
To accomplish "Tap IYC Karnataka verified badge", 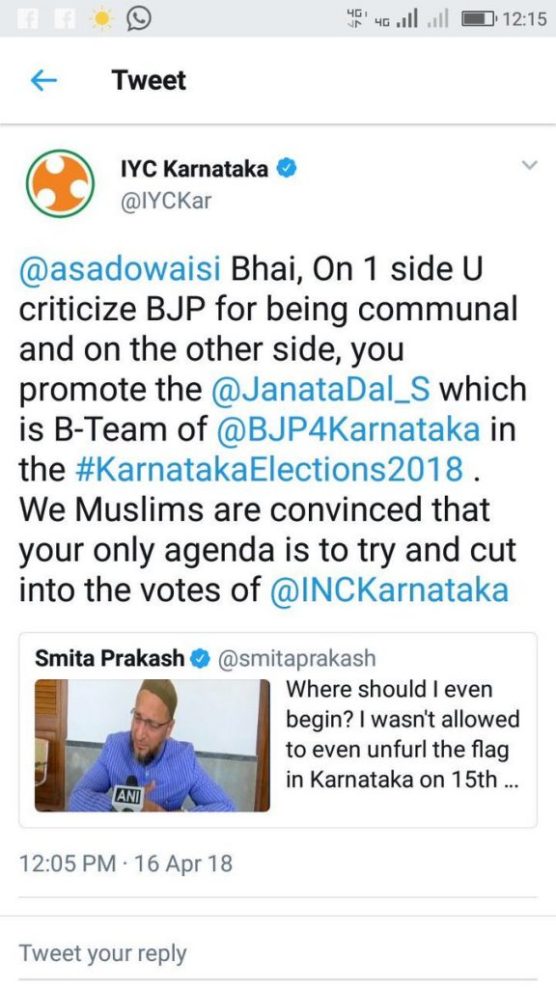I will coord(287,169).
